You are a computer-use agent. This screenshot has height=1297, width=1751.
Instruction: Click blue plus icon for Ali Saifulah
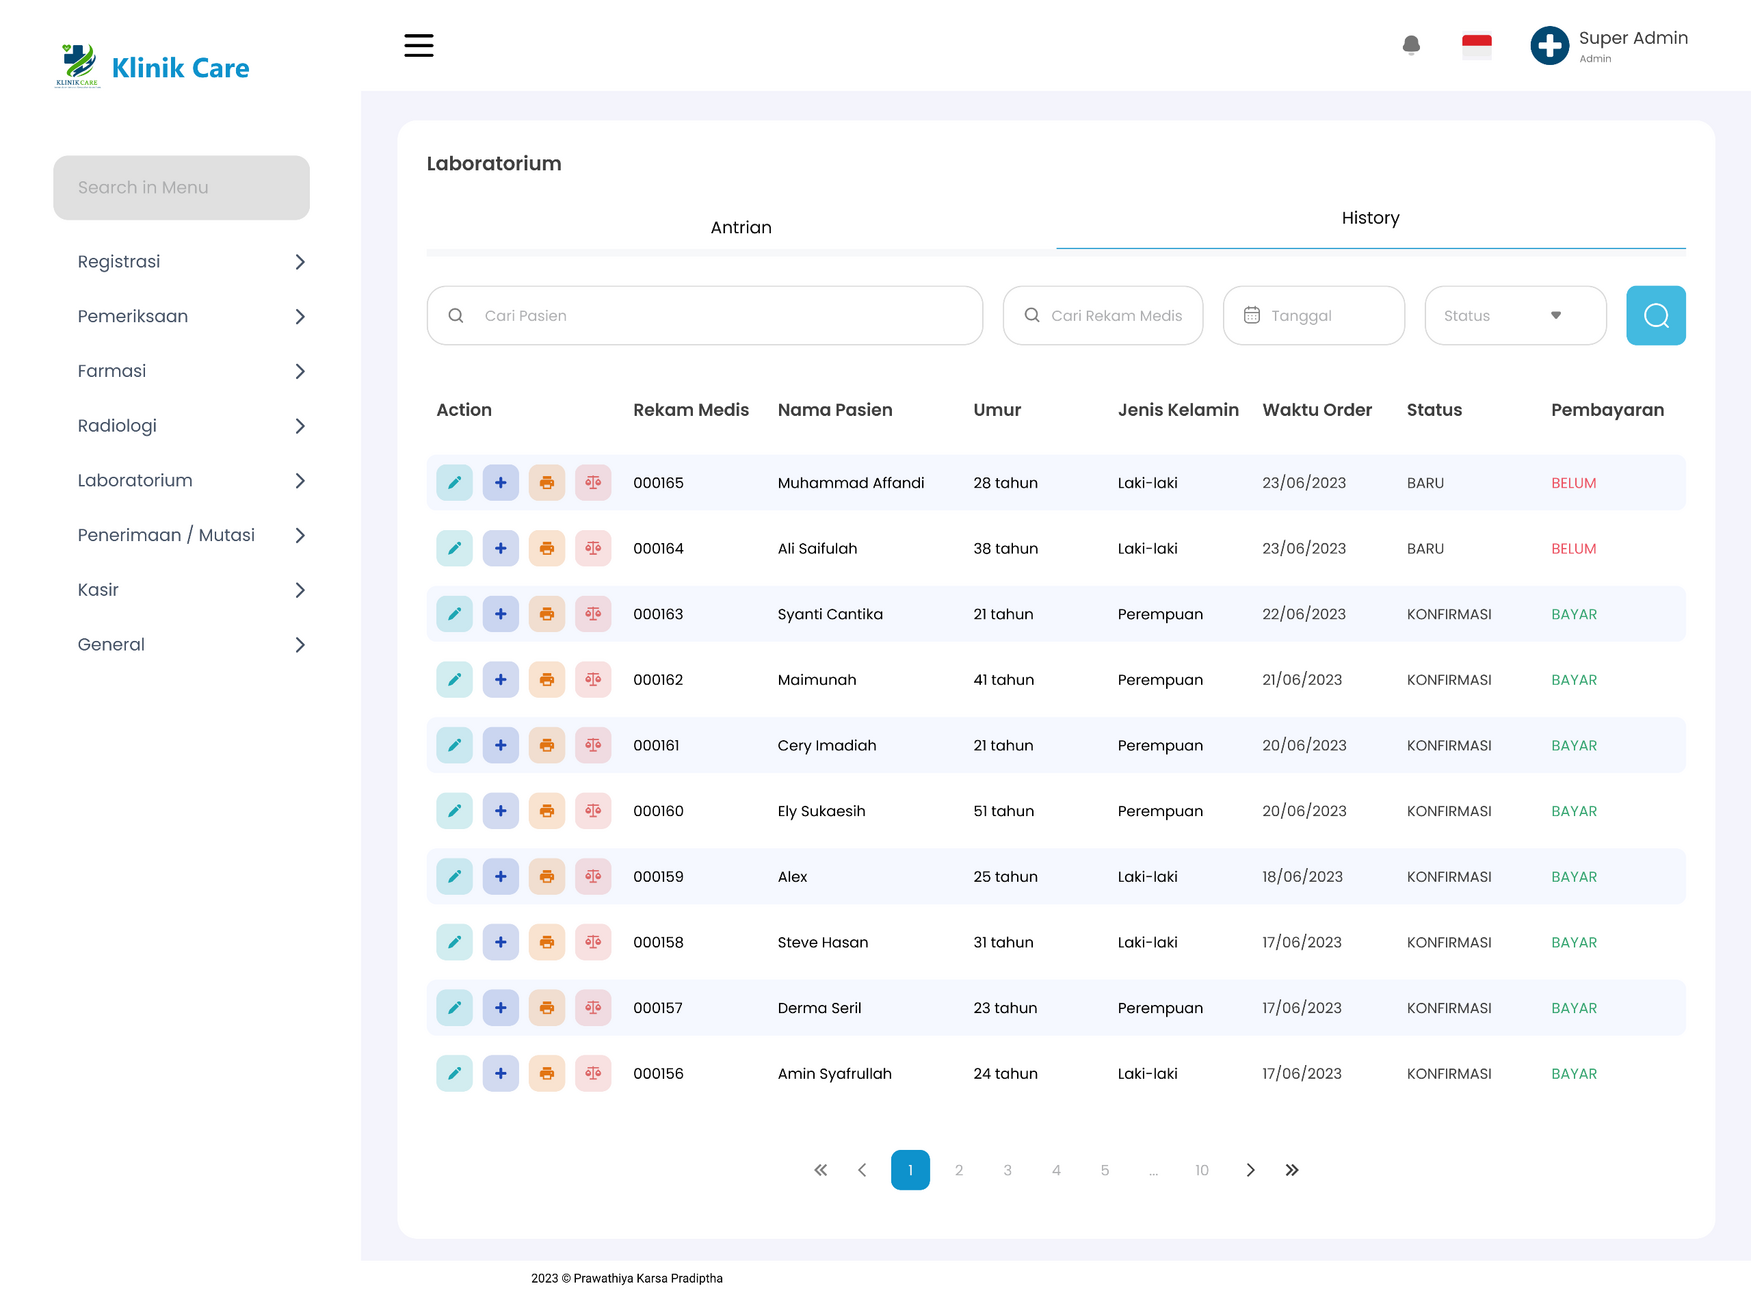point(500,549)
